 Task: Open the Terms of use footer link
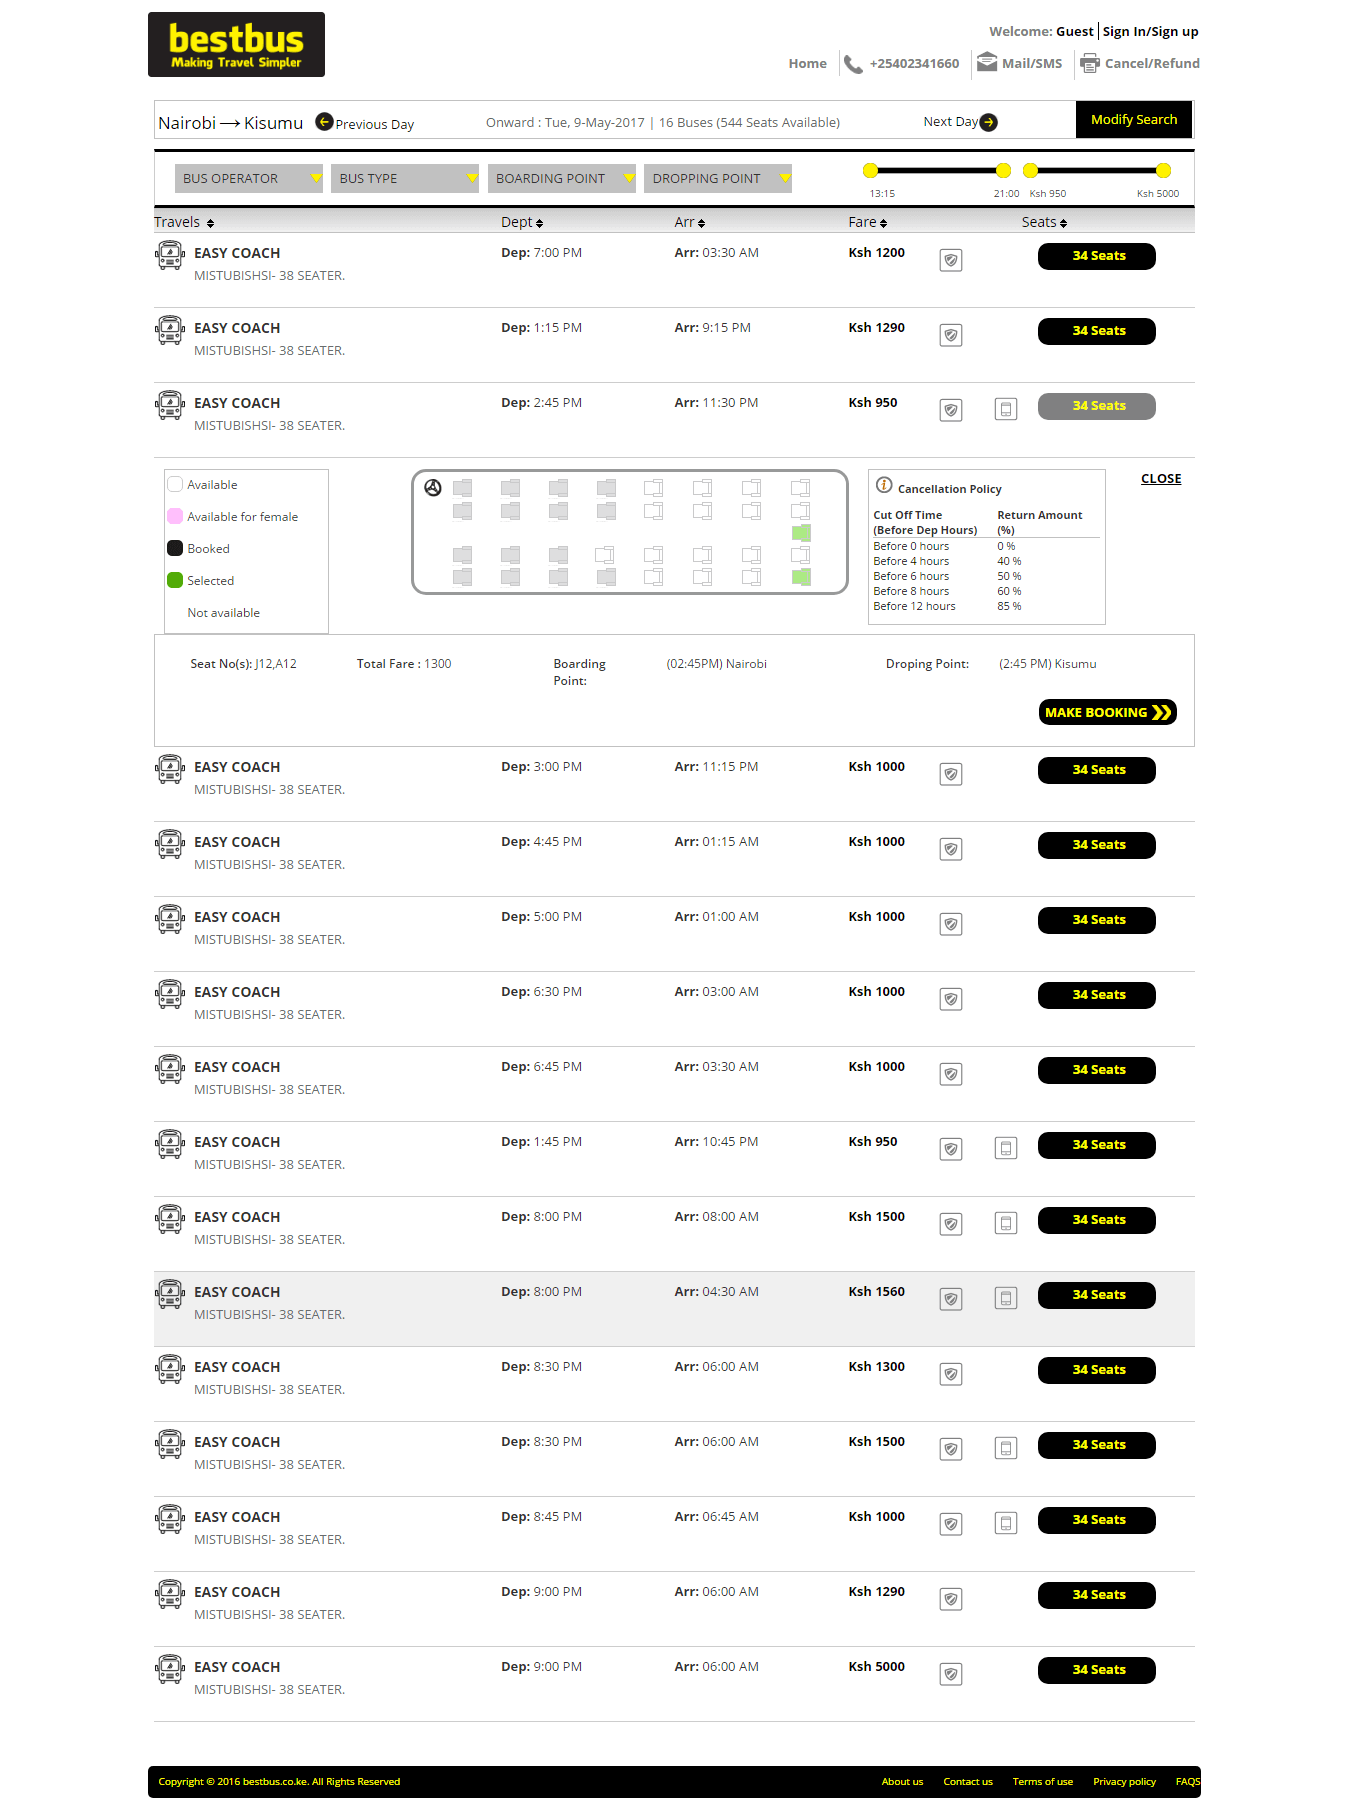pyautogui.click(x=1042, y=1781)
